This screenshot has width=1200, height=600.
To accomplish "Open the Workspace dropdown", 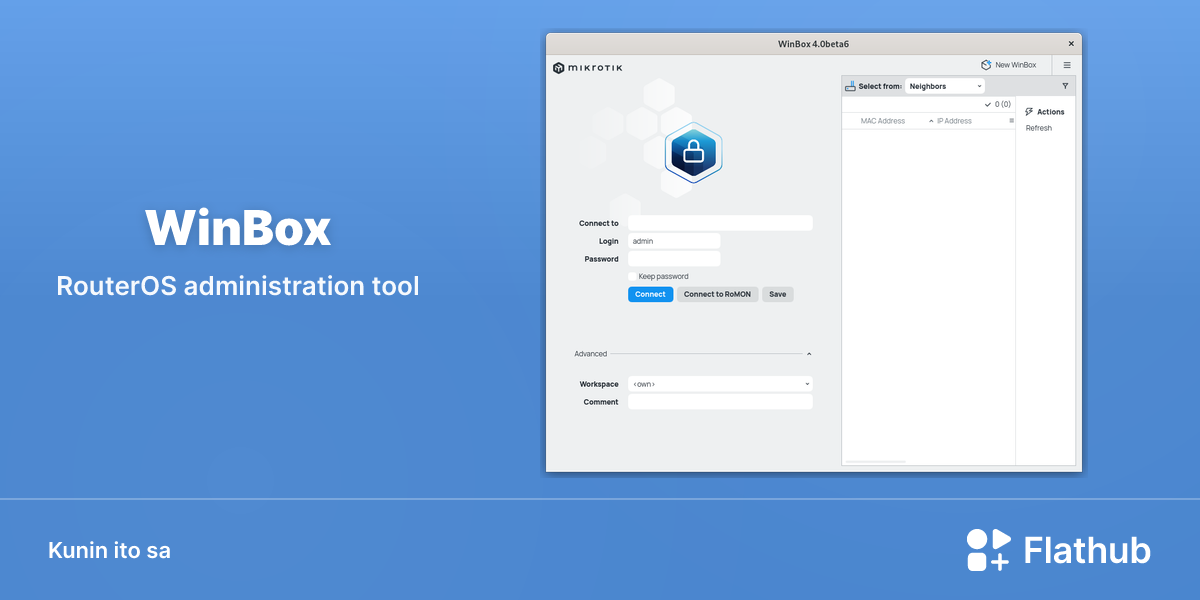I will tap(720, 384).
